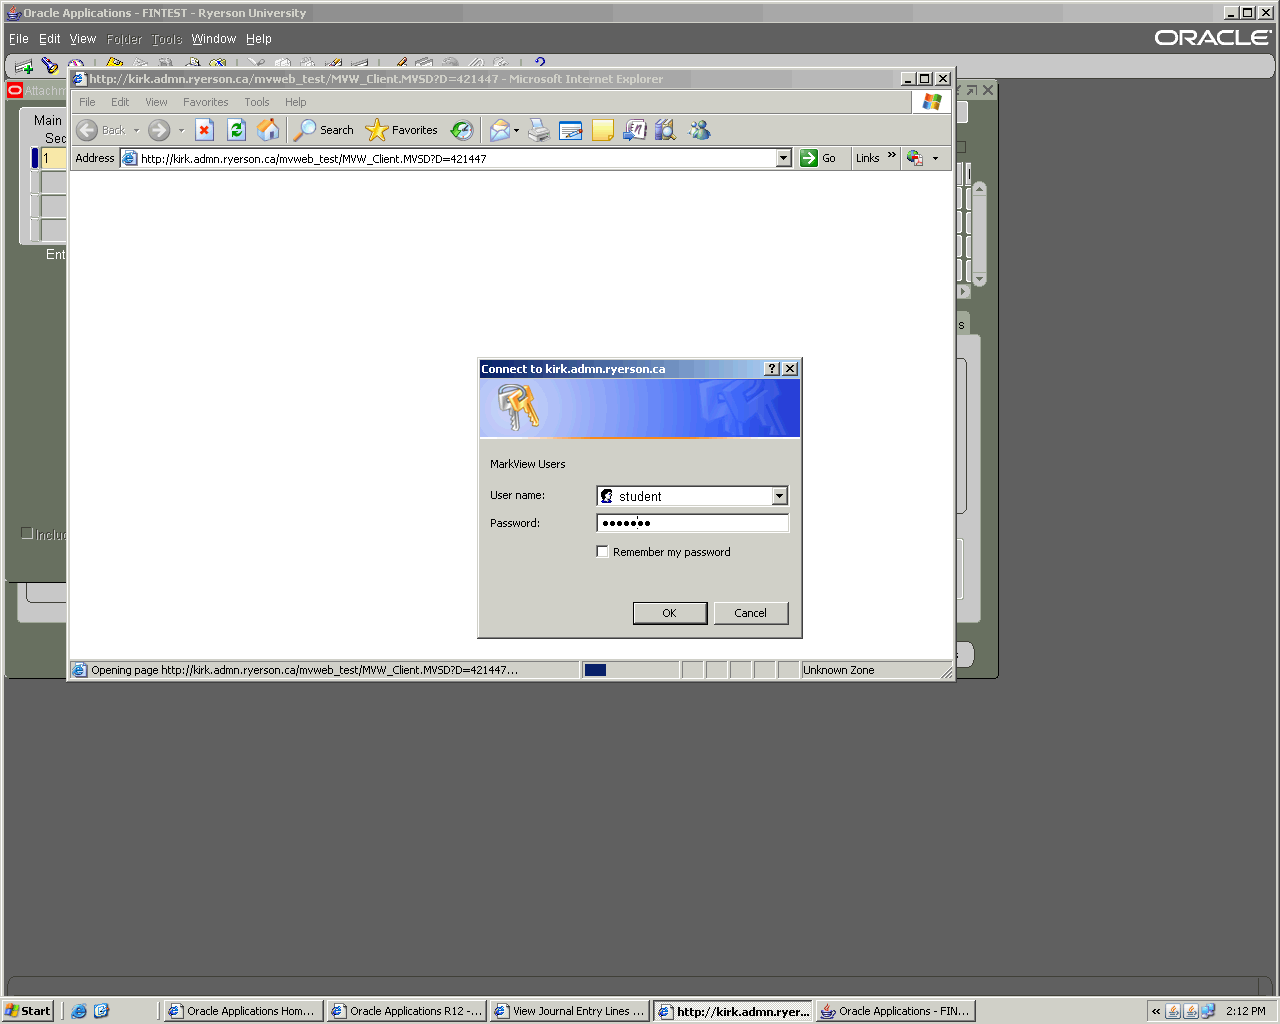
Task: Click Cancel in the login dialog
Action: (750, 613)
